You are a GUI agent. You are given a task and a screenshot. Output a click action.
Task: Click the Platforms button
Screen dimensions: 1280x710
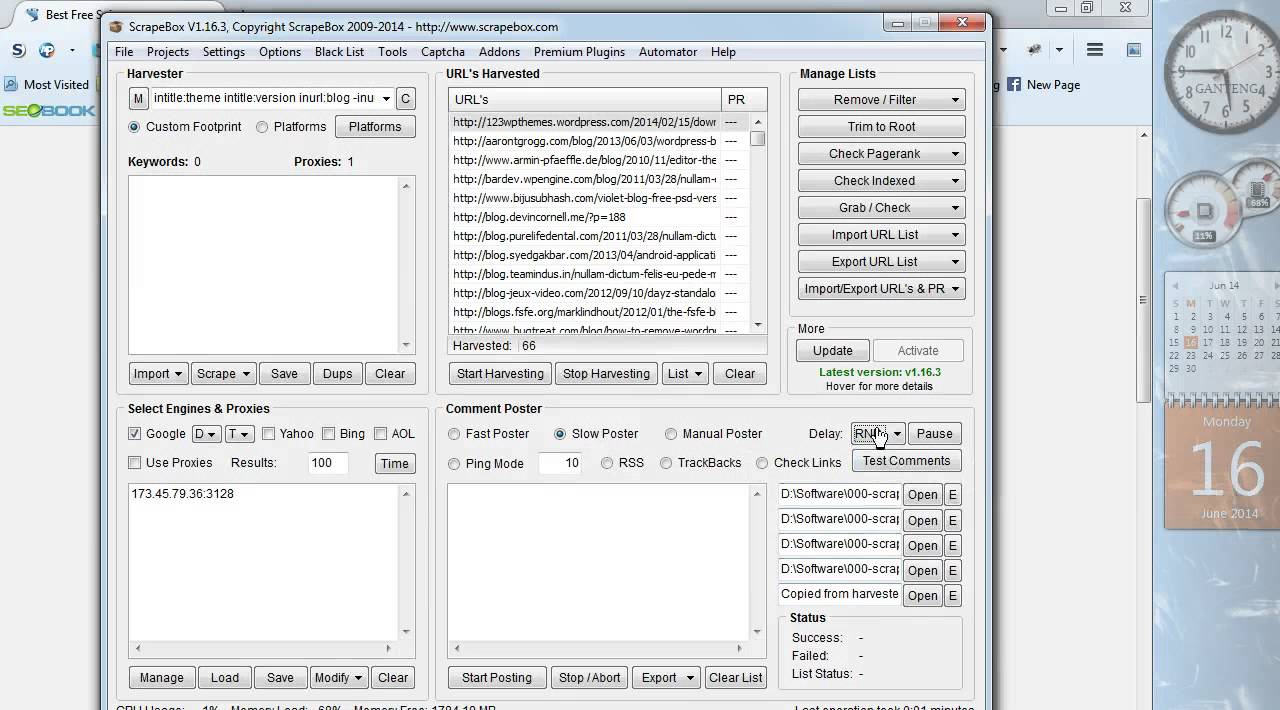pos(375,127)
